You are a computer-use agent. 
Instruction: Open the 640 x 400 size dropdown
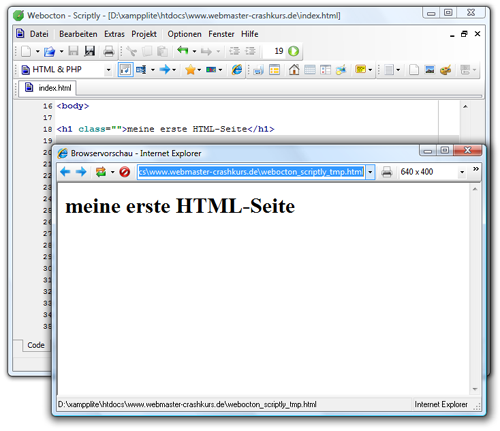[462, 172]
